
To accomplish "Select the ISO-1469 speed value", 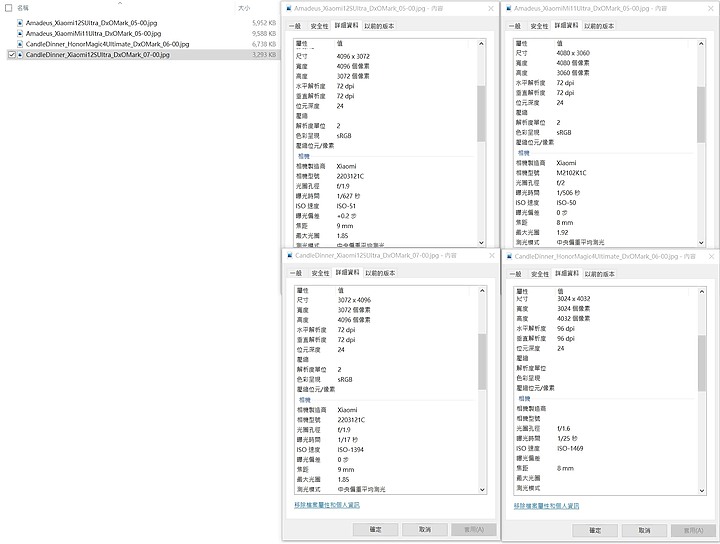I will tap(570, 448).
